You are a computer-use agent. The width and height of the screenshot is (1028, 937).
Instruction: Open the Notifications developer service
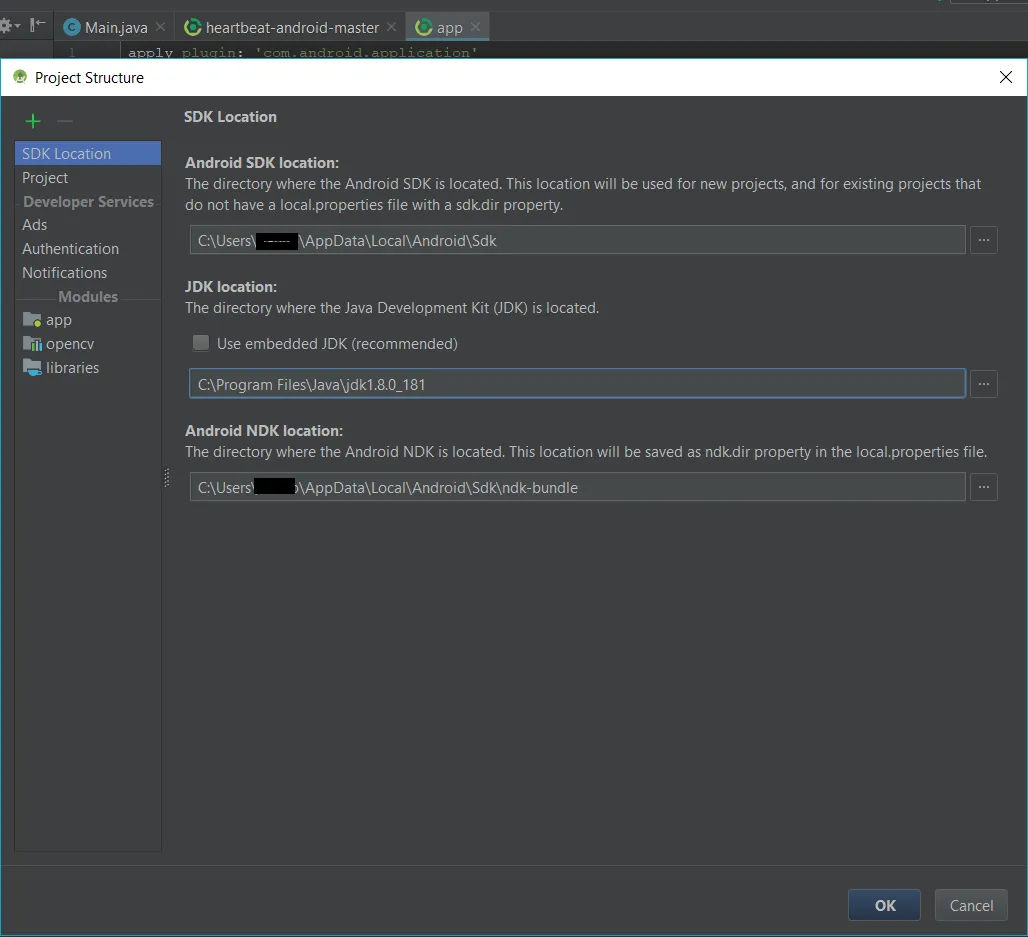pyautogui.click(x=88, y=273)
